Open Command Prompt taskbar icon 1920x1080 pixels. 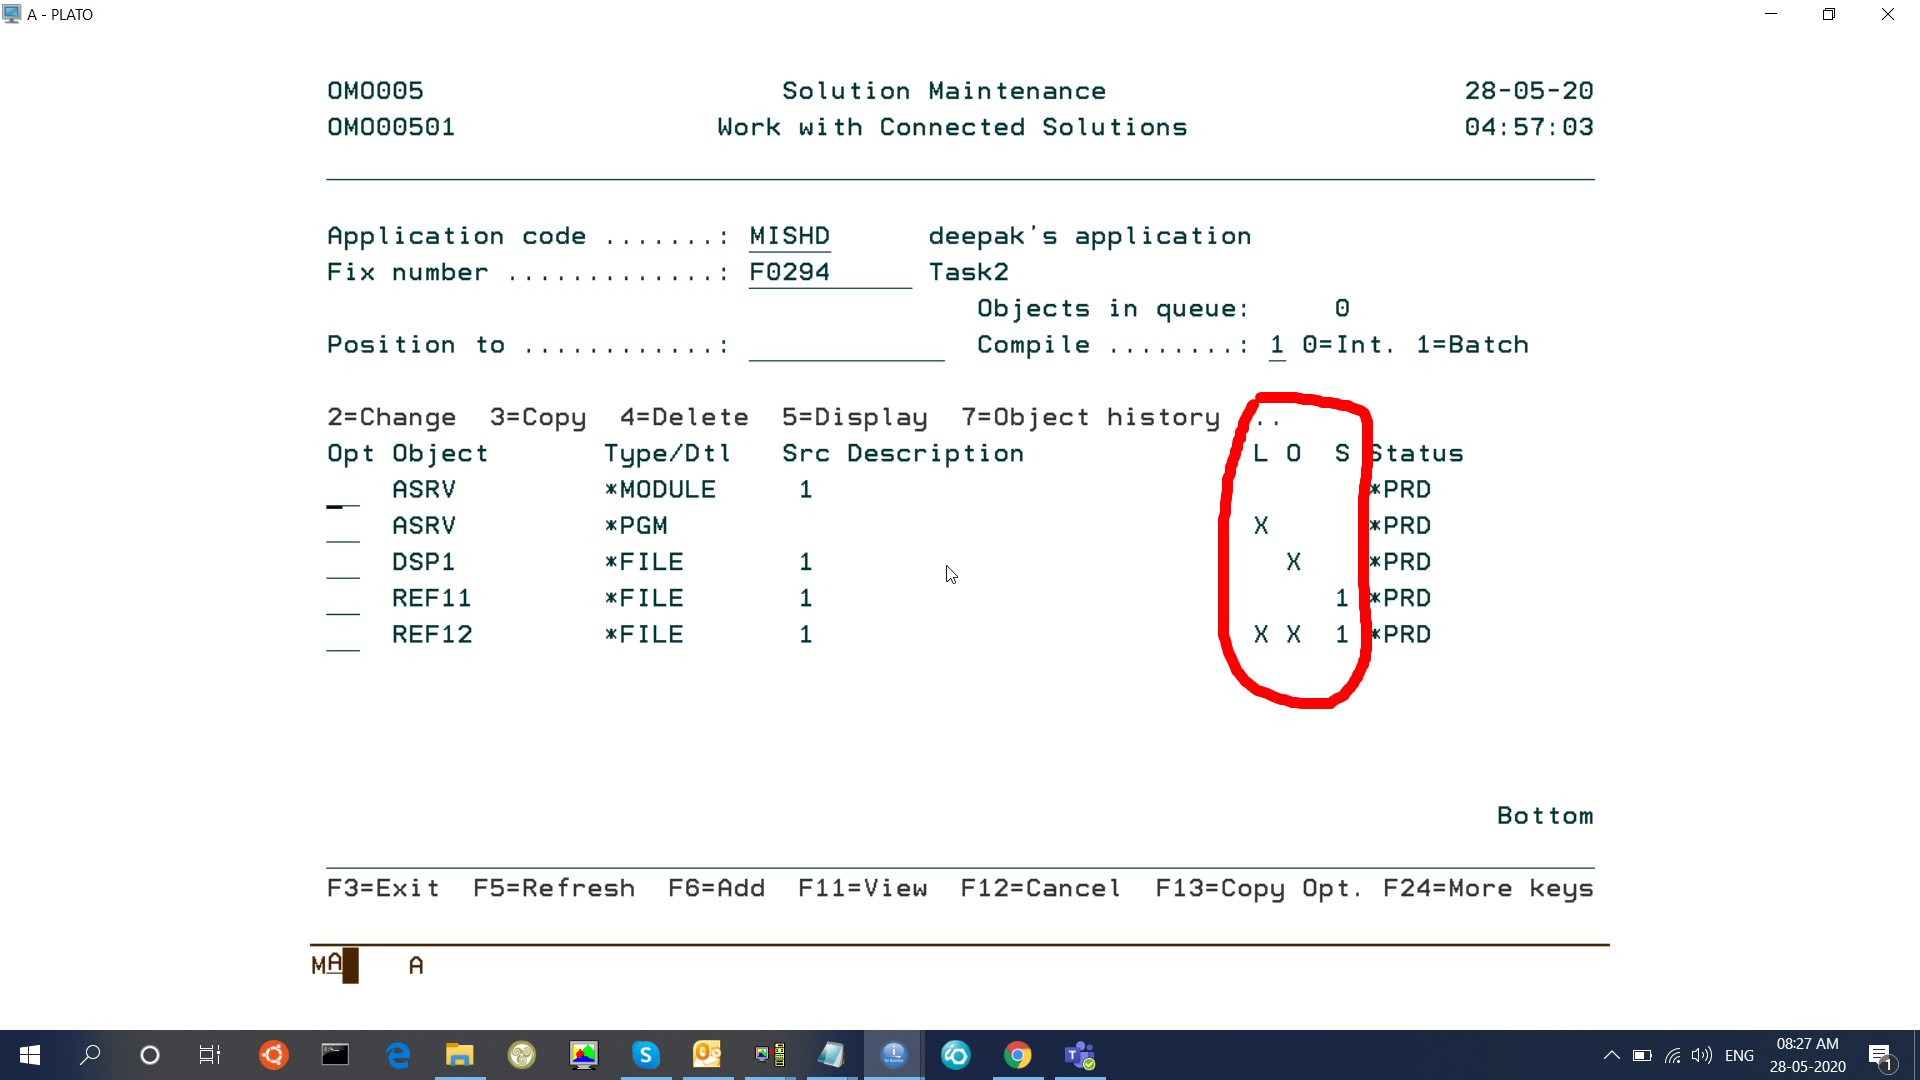pyautogui.click(x=335, y=1055)
